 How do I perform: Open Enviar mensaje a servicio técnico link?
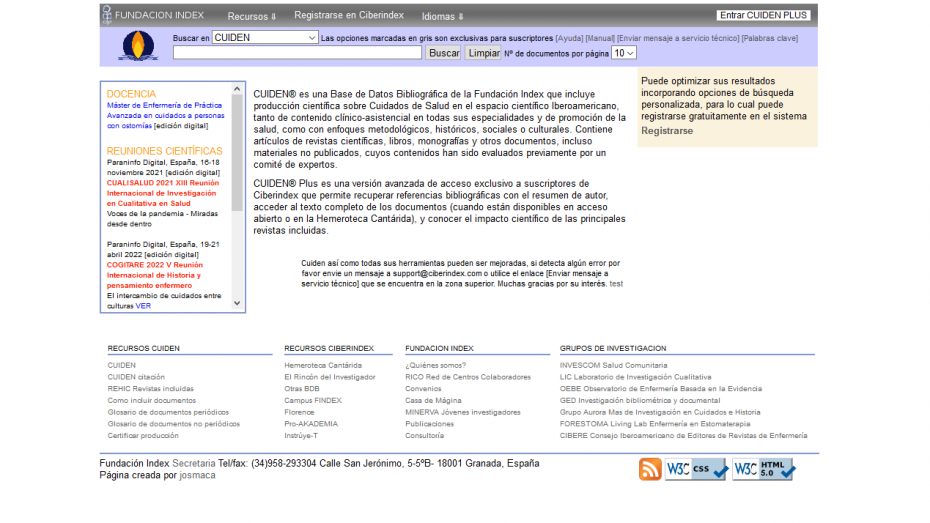(678, 39)
